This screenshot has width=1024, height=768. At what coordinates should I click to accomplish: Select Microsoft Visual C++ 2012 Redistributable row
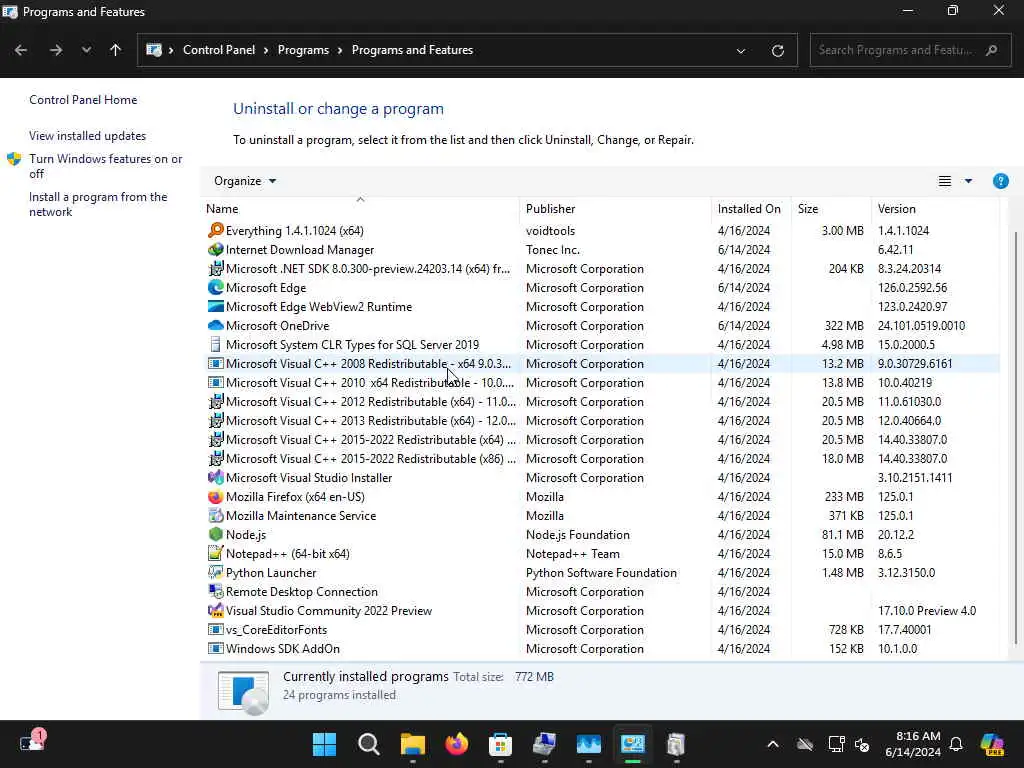(602, 401)
